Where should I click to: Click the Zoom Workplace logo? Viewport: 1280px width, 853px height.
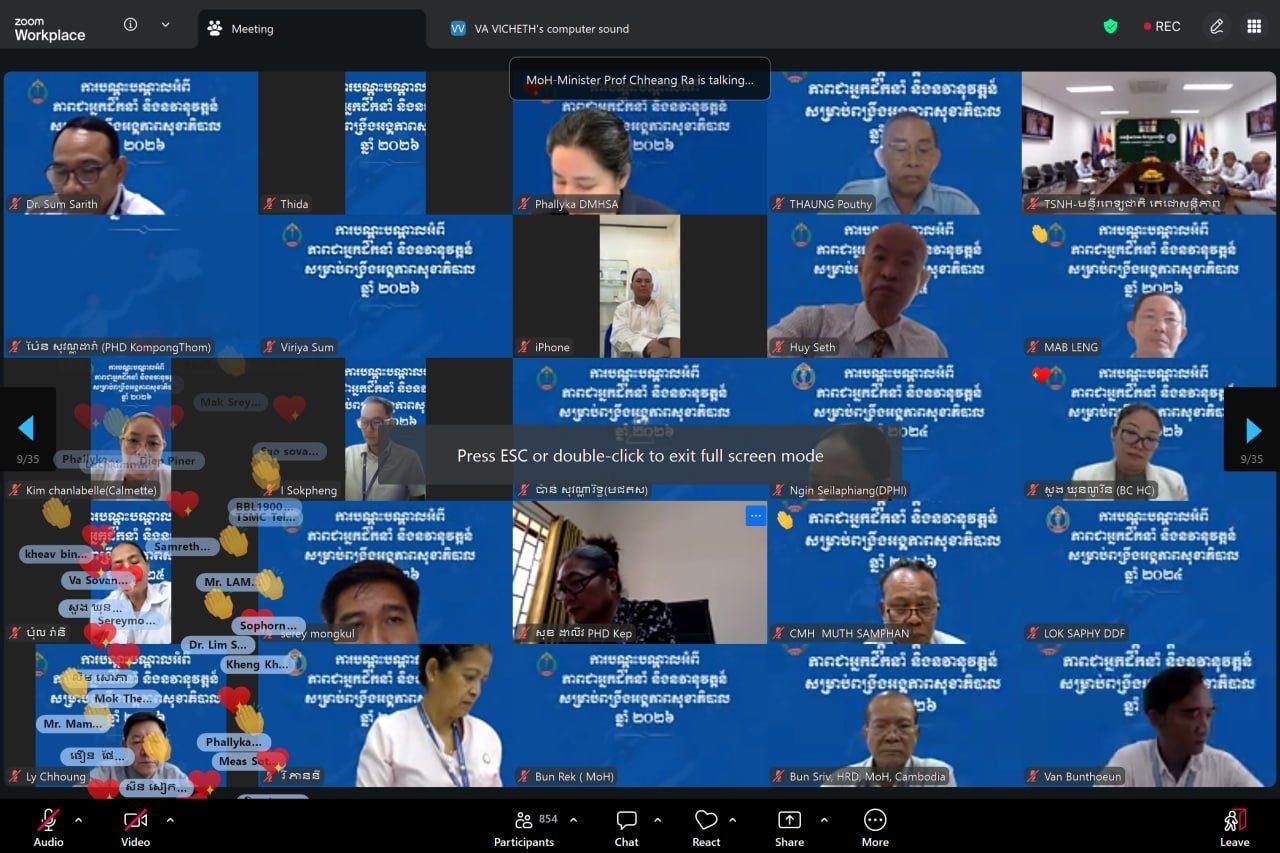pyautogui.click(x=50, y=29)
